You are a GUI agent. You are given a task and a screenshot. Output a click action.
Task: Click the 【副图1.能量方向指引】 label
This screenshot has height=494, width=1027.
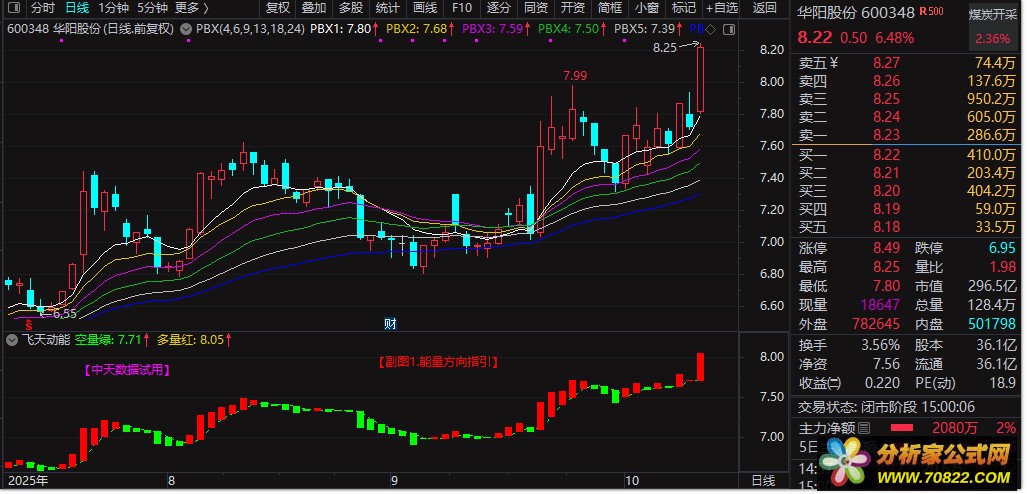(437, 362)
